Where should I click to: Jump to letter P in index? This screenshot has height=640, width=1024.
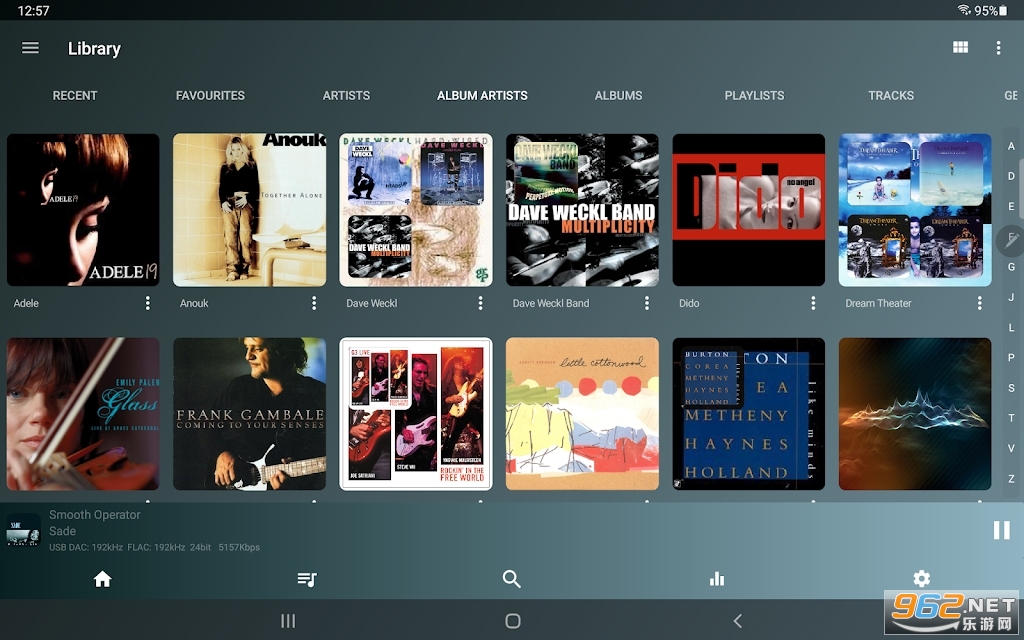[x=1011, y=357]
